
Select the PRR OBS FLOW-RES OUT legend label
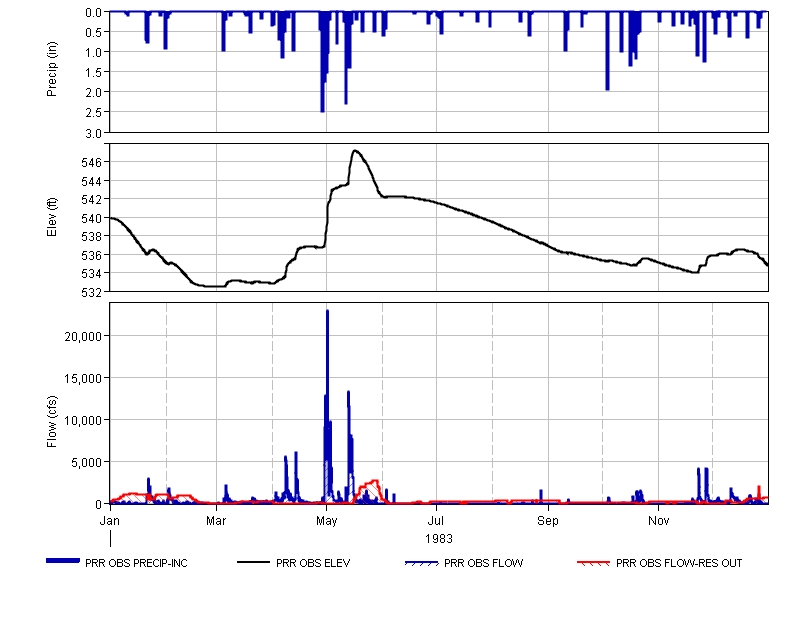[x=679, y=563]
